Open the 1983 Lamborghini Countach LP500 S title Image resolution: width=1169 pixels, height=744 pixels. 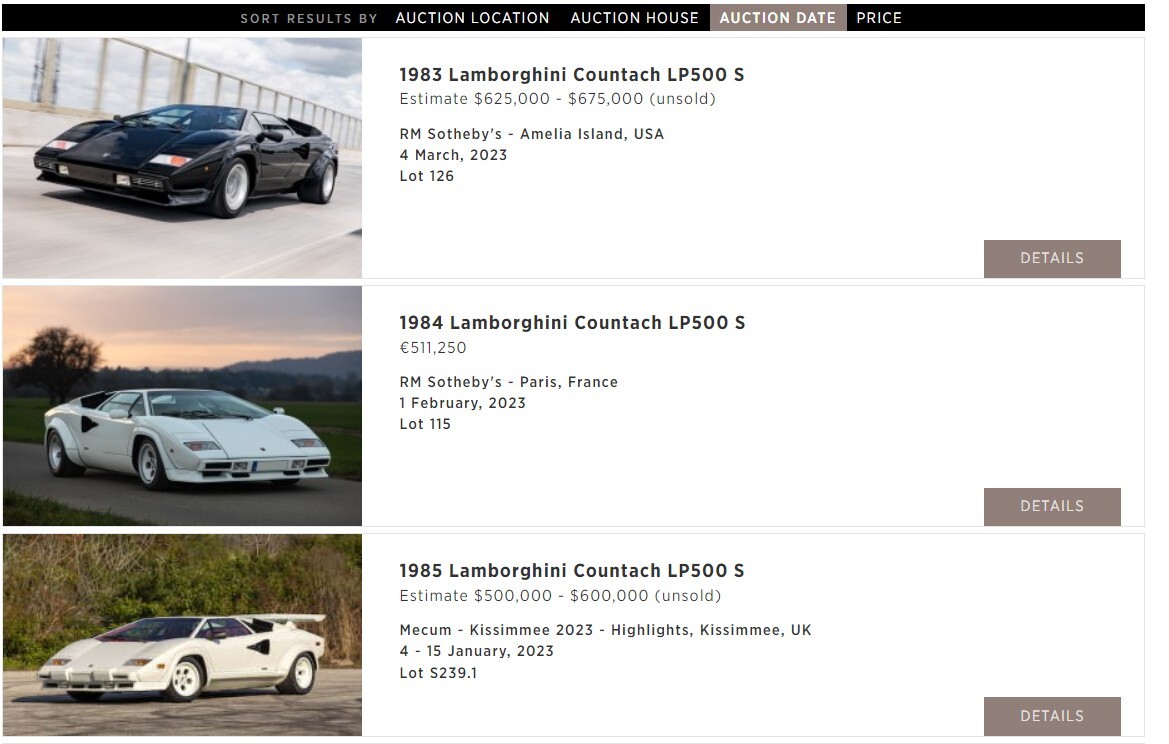point(572,75)
